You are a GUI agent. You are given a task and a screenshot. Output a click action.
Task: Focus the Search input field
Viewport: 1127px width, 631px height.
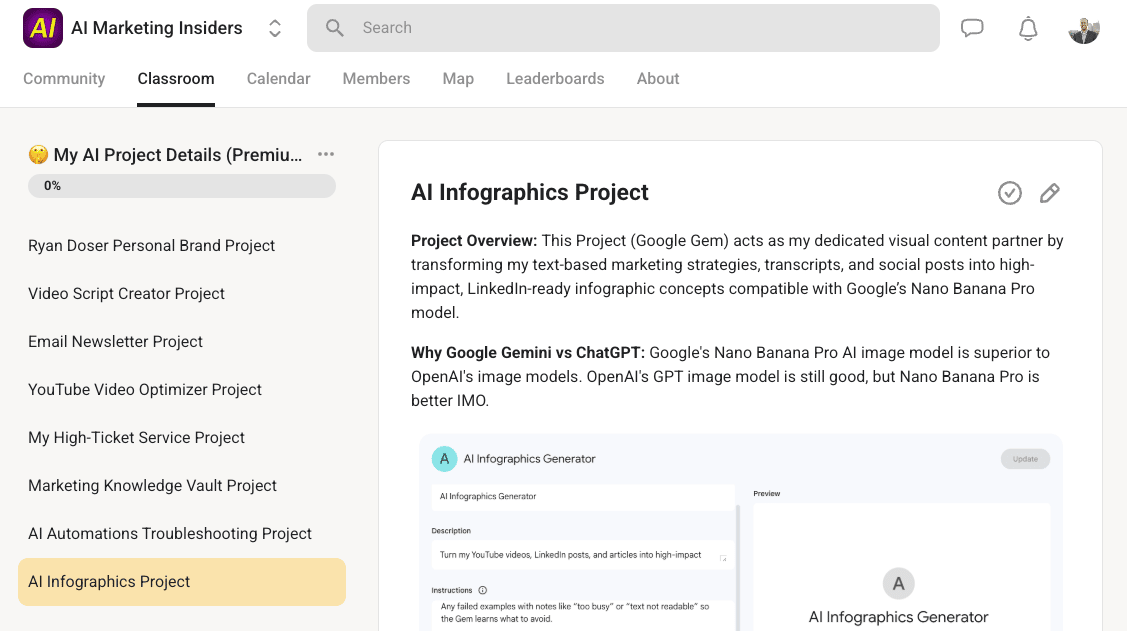640,28
